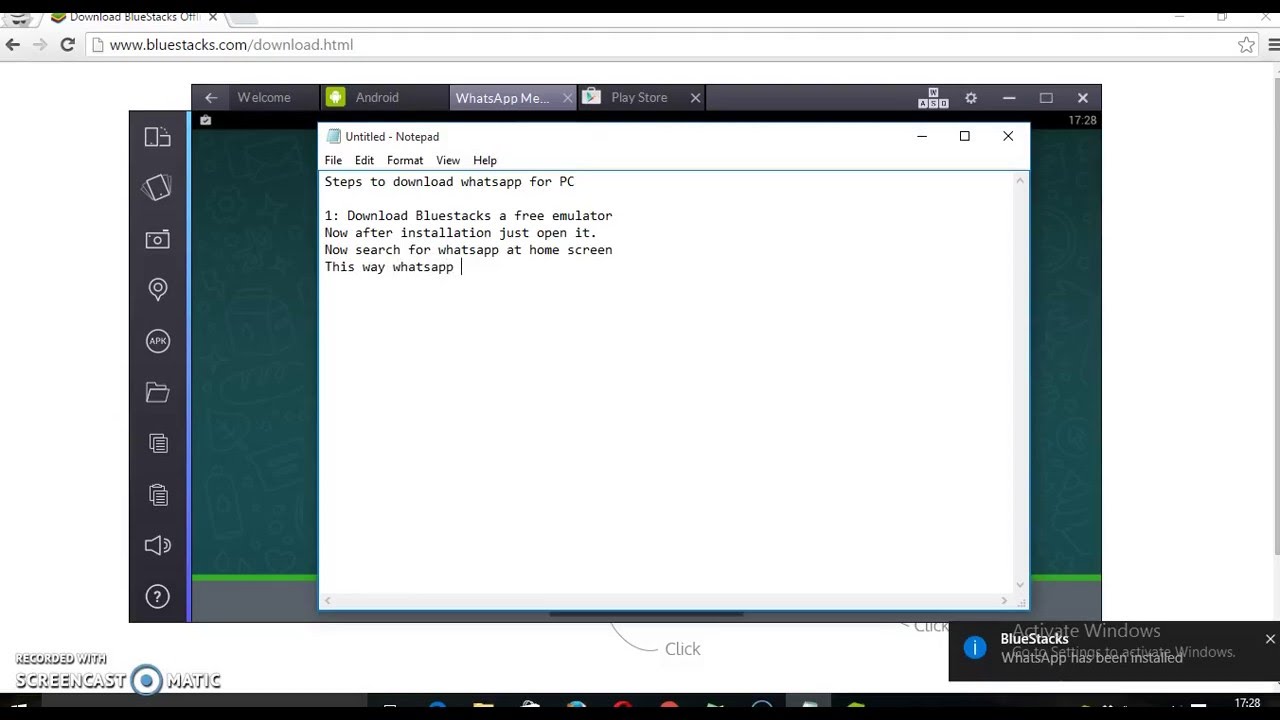Click the Chrome browser back arrow
The width and height of the screenshot is (1280, 720).
(13, 44)
